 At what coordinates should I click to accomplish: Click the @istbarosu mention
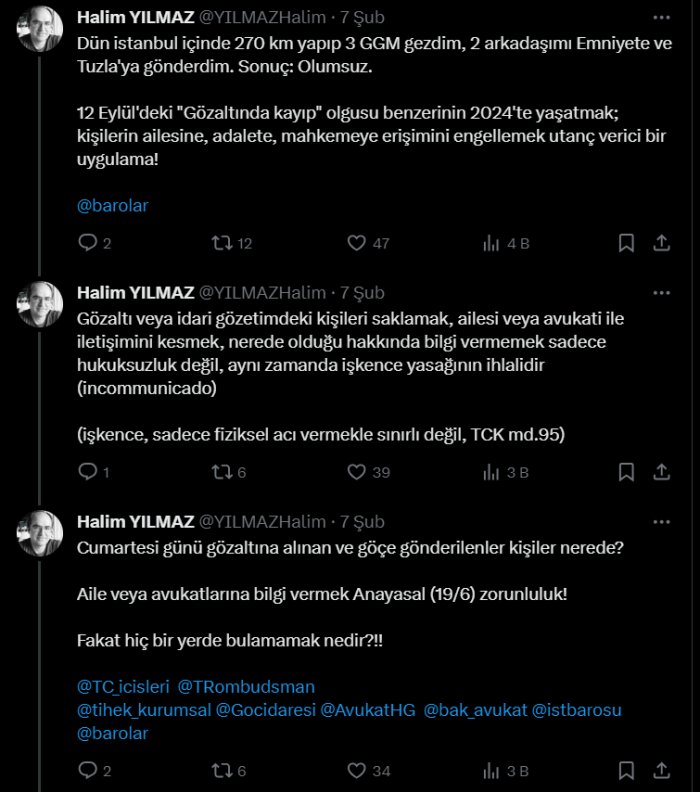pyautogui.click(x=577, y=710)
